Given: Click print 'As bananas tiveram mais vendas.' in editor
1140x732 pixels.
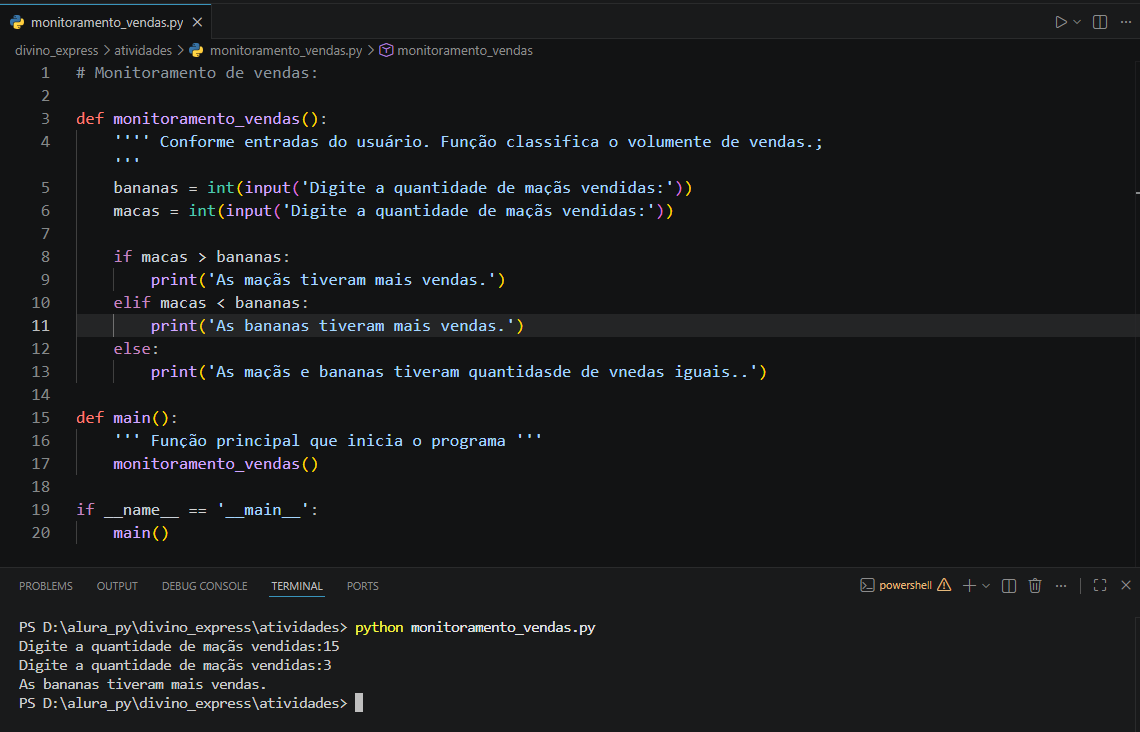Looking at the screenshot, I should click(x=337, y=326).
